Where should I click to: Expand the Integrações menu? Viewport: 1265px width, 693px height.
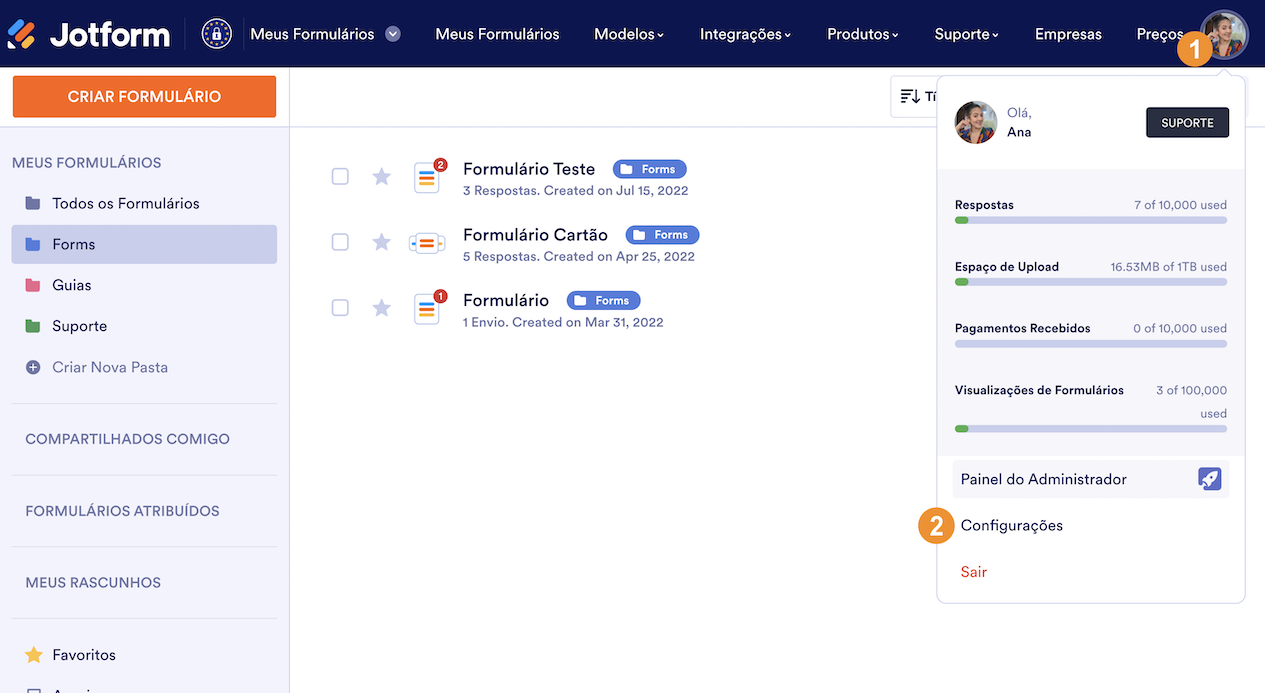(x=745, y=34)
